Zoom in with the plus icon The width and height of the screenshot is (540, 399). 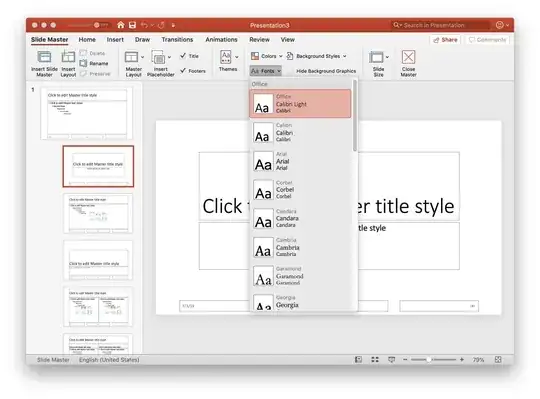pyautogui.click(x=462, y=359)
